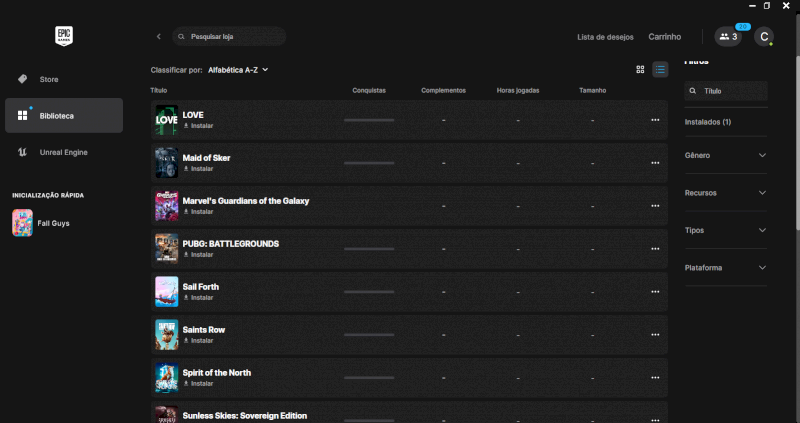Click the Sail Forth cover art
Screen dimensions: 800x423
(167, 292)
